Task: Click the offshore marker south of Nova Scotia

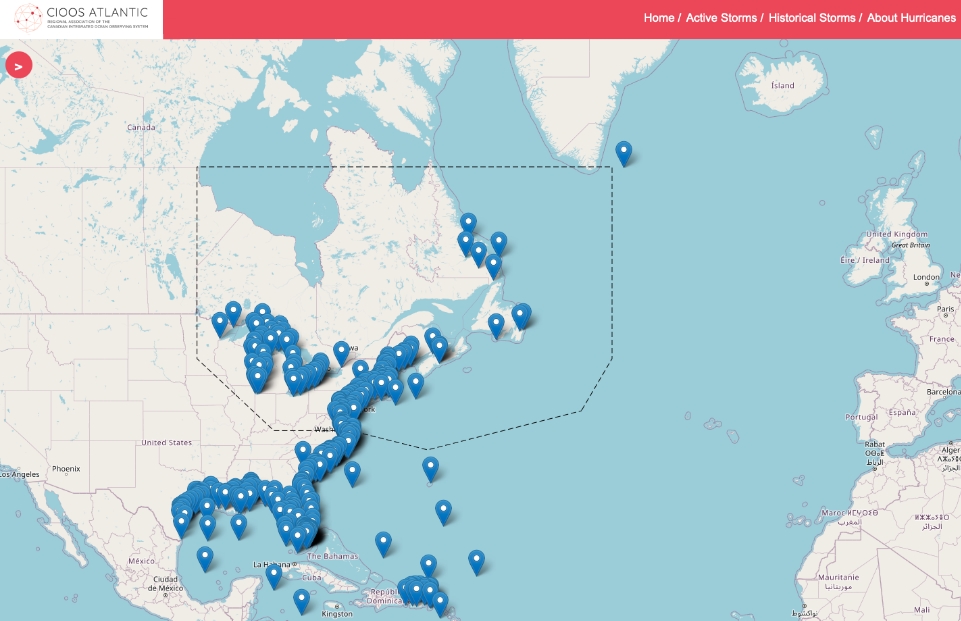Action: point(415,384)
